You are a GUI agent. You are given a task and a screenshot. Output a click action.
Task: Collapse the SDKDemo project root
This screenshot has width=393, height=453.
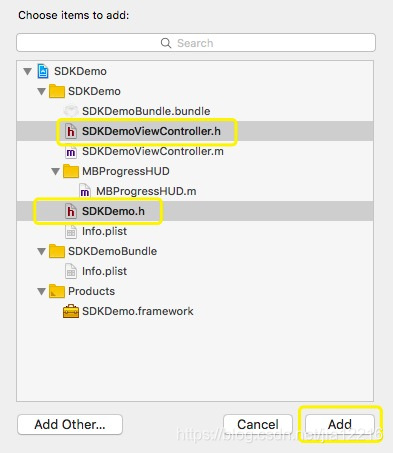pyautogui.click(x=28, y=71)
